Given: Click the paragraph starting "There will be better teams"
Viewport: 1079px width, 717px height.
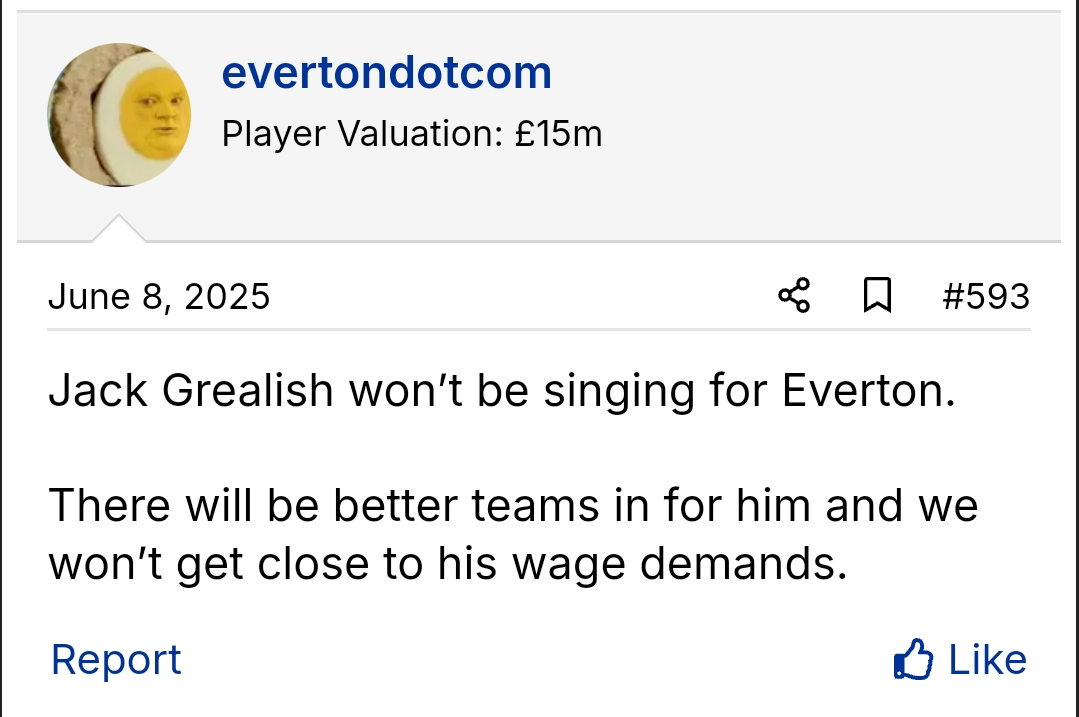Looking at the screenshot, I should [512, 536].
